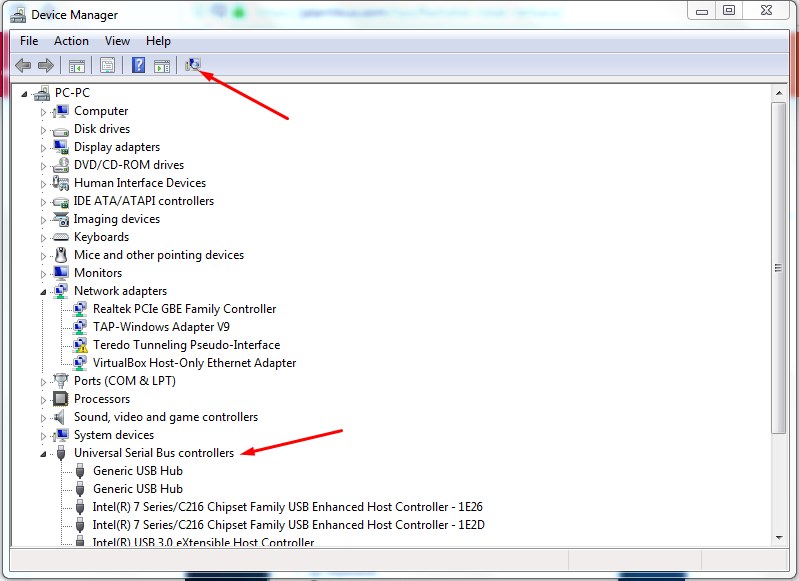
Task: Select the IDE ATA/ATAPI controllers label
Action: (x=144, y=201)
